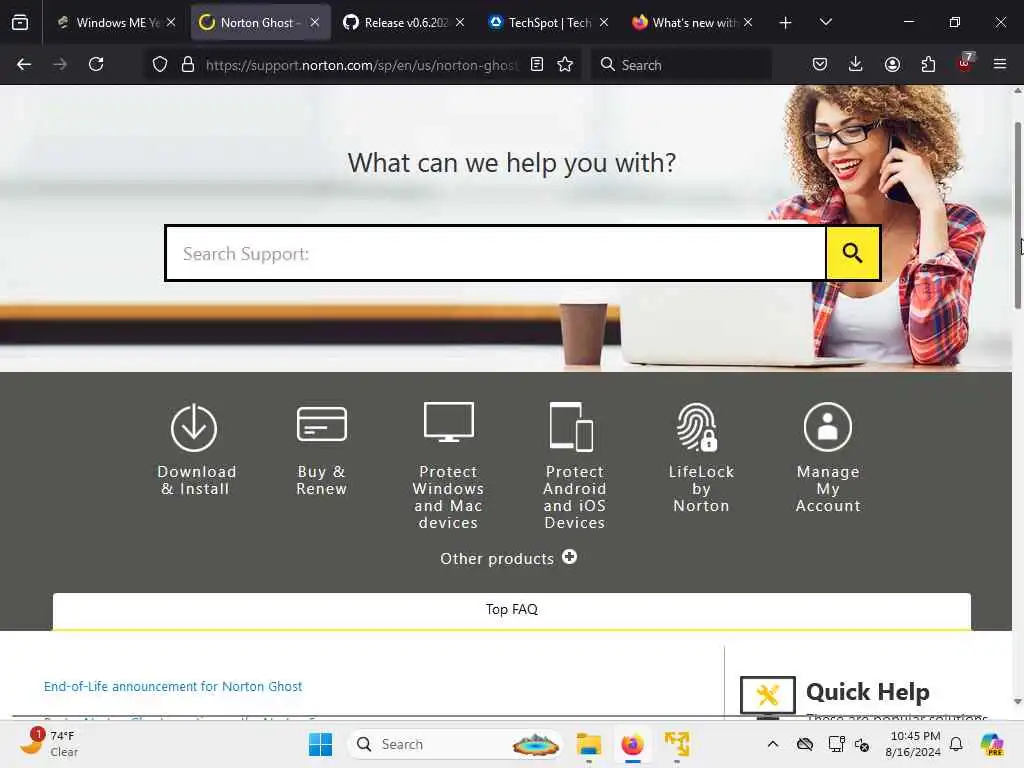The width and height of the screenshot is (1024, 768).
Task: Open Firefox View icon at tab bar start
Action: pos(20,23)
